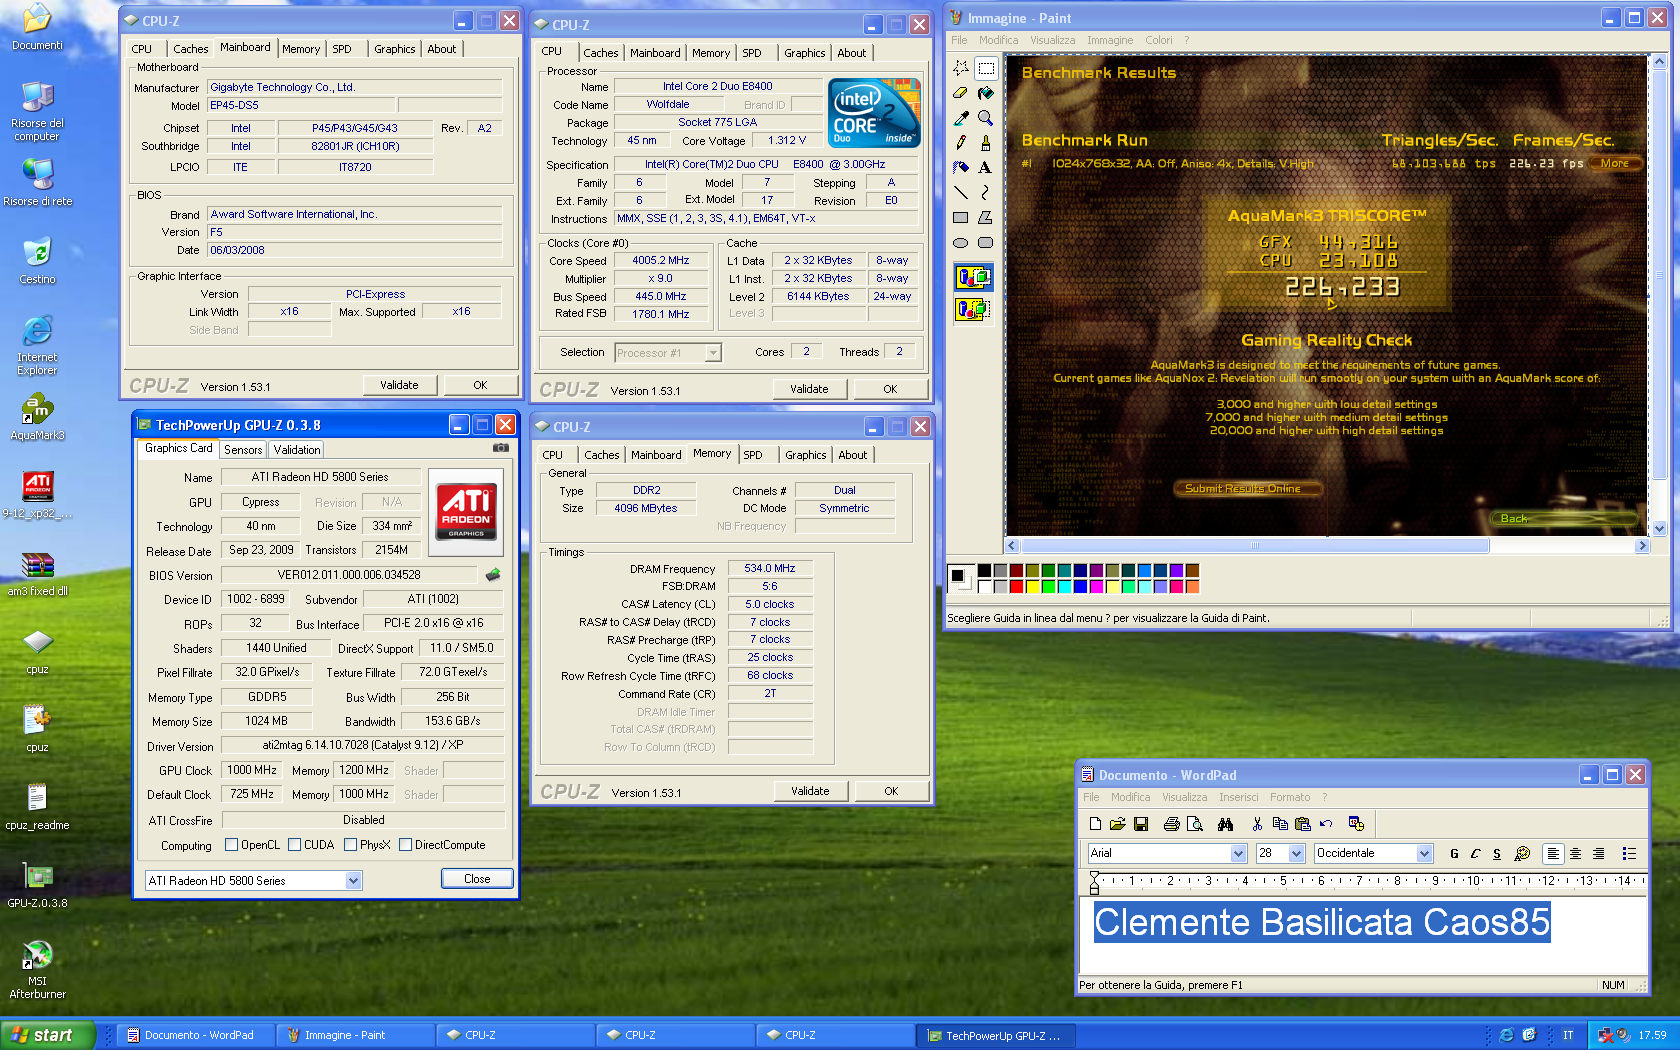Click the Close button in GPU-Z
The width and height of the screenshot is (1680, 1050).
(477, 879)
